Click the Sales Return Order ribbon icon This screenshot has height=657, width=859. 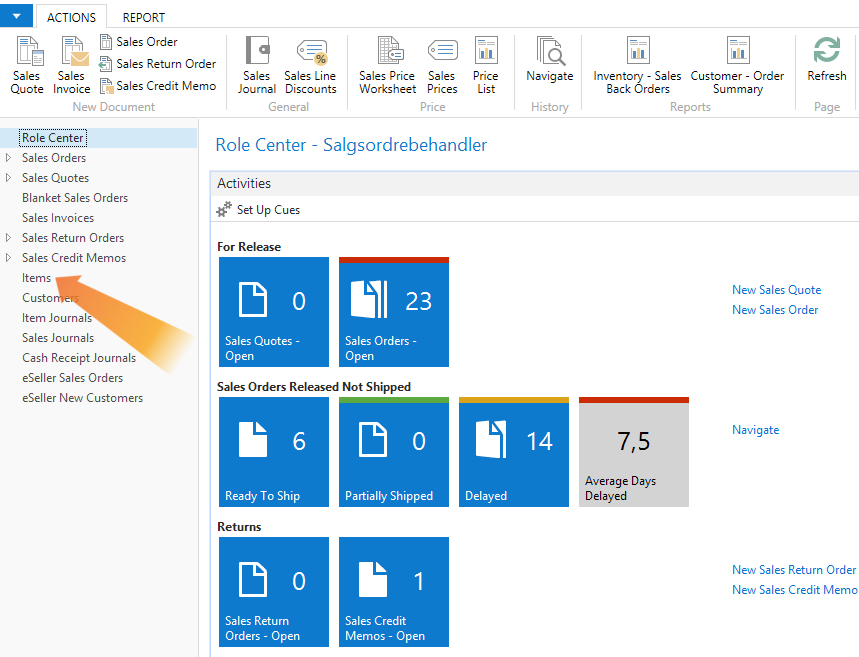click(x=105, y=64)
